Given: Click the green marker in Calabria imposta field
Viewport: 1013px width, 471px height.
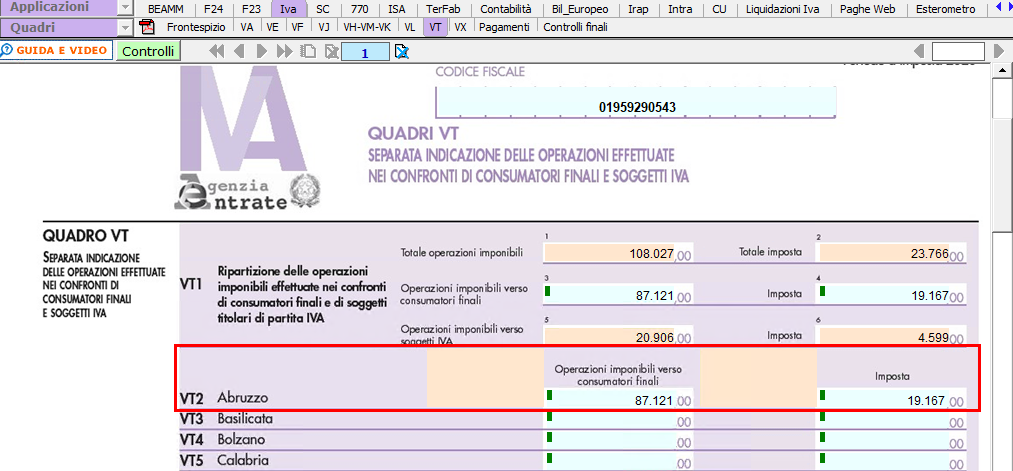Looking at the screenshot, I should point(823,457).
